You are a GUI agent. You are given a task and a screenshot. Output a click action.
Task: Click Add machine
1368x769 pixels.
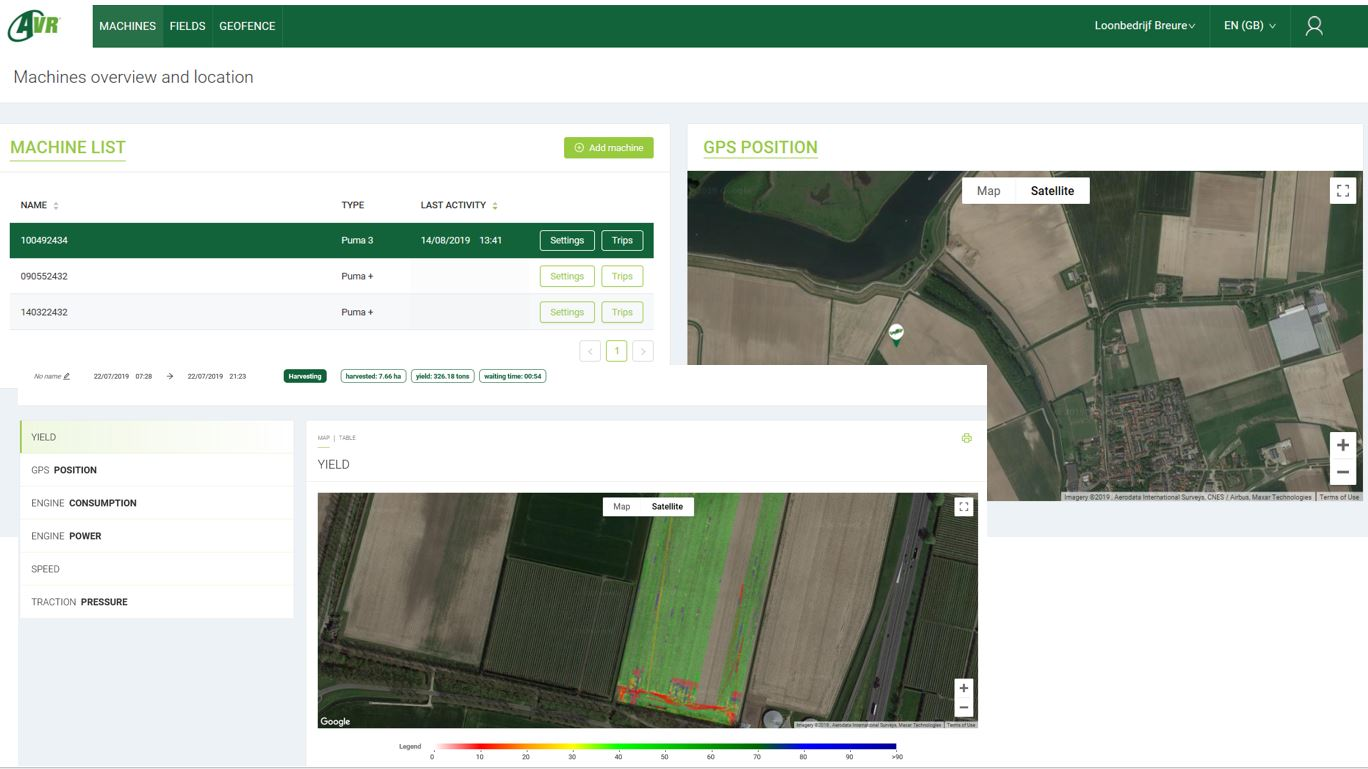point(608,147)
